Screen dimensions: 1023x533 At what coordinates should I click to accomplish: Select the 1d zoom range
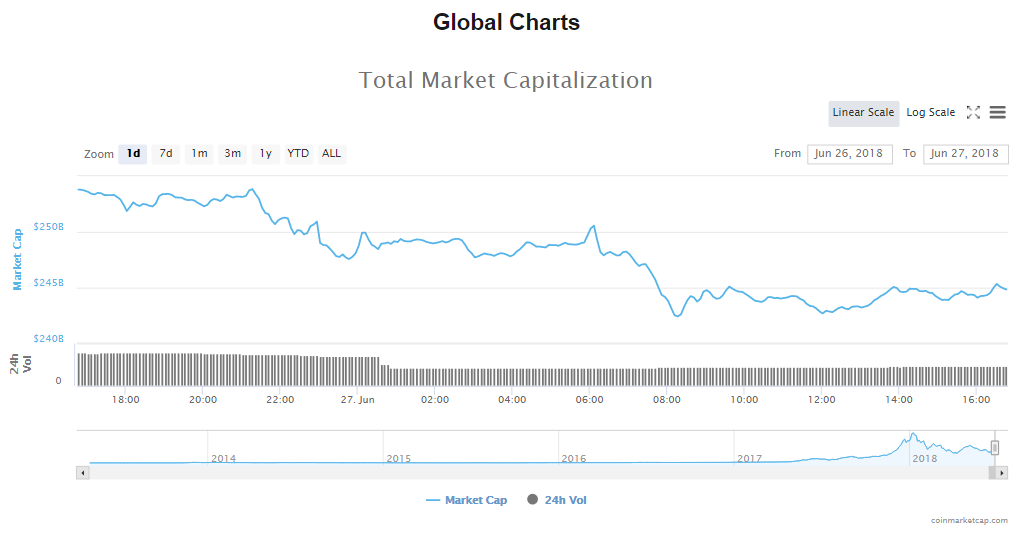(133, 154)
